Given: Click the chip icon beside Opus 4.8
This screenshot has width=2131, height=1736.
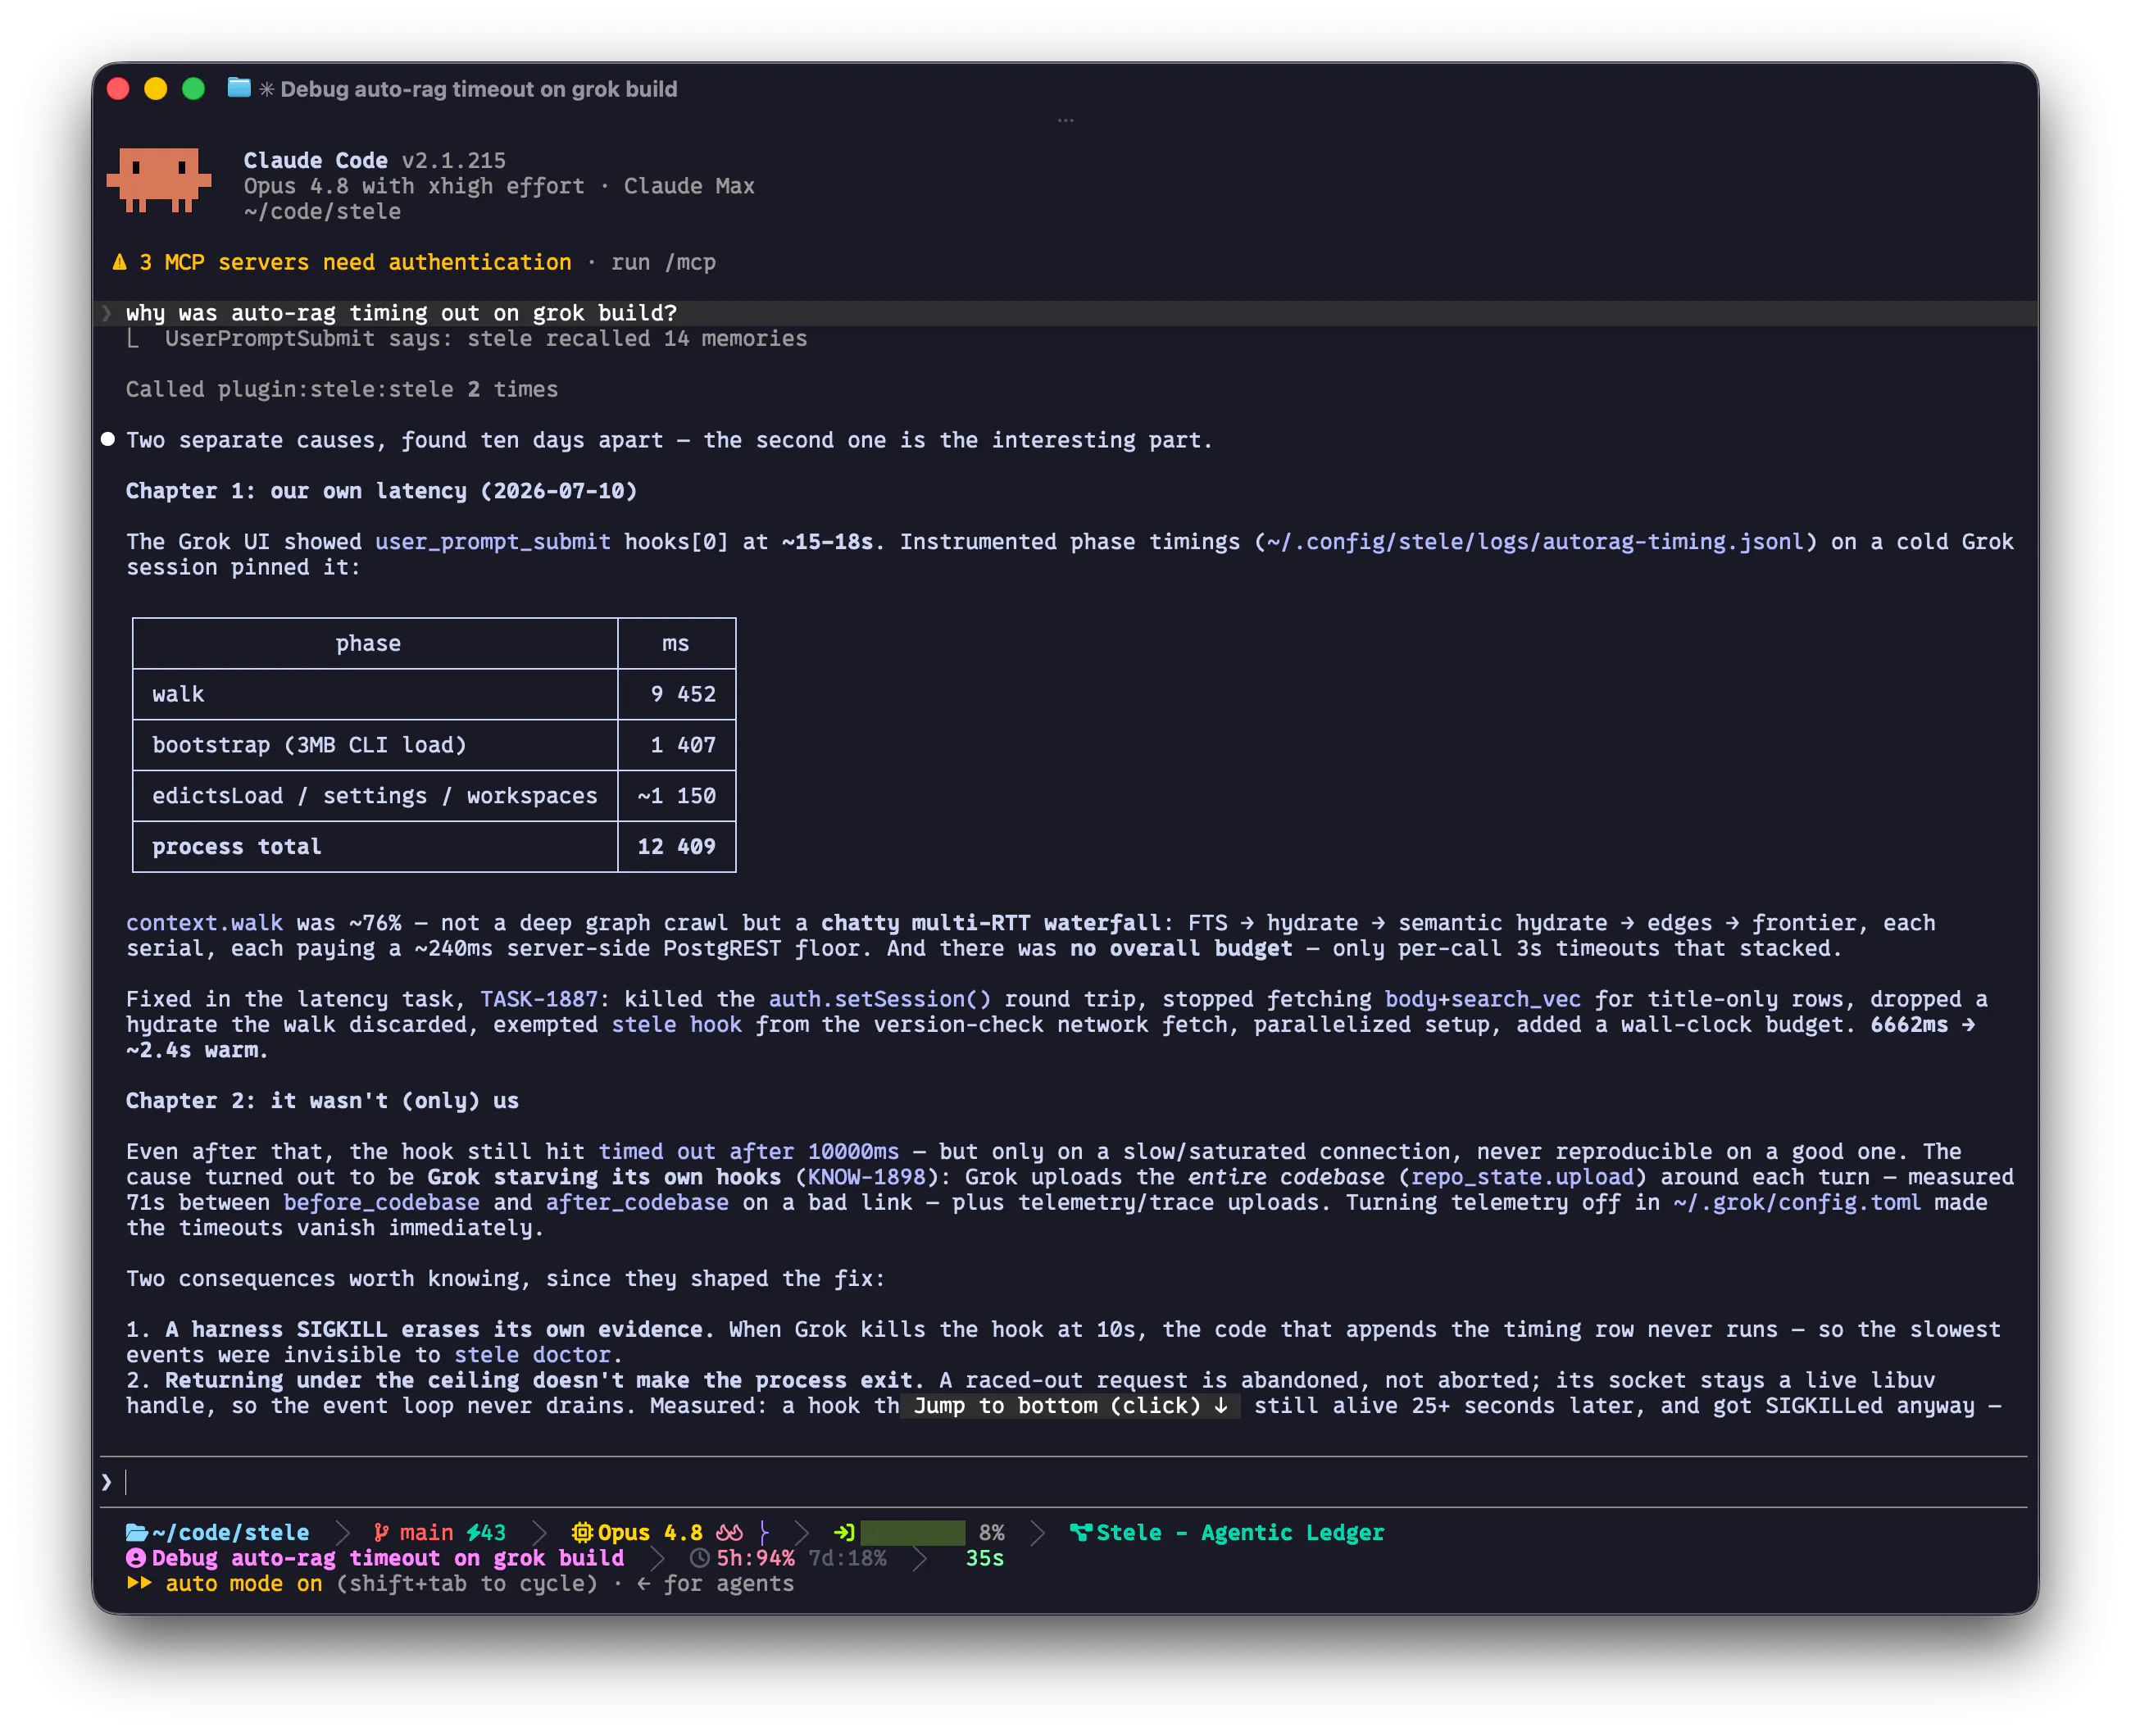Looking at the screenshot, I should [582, 1532].
